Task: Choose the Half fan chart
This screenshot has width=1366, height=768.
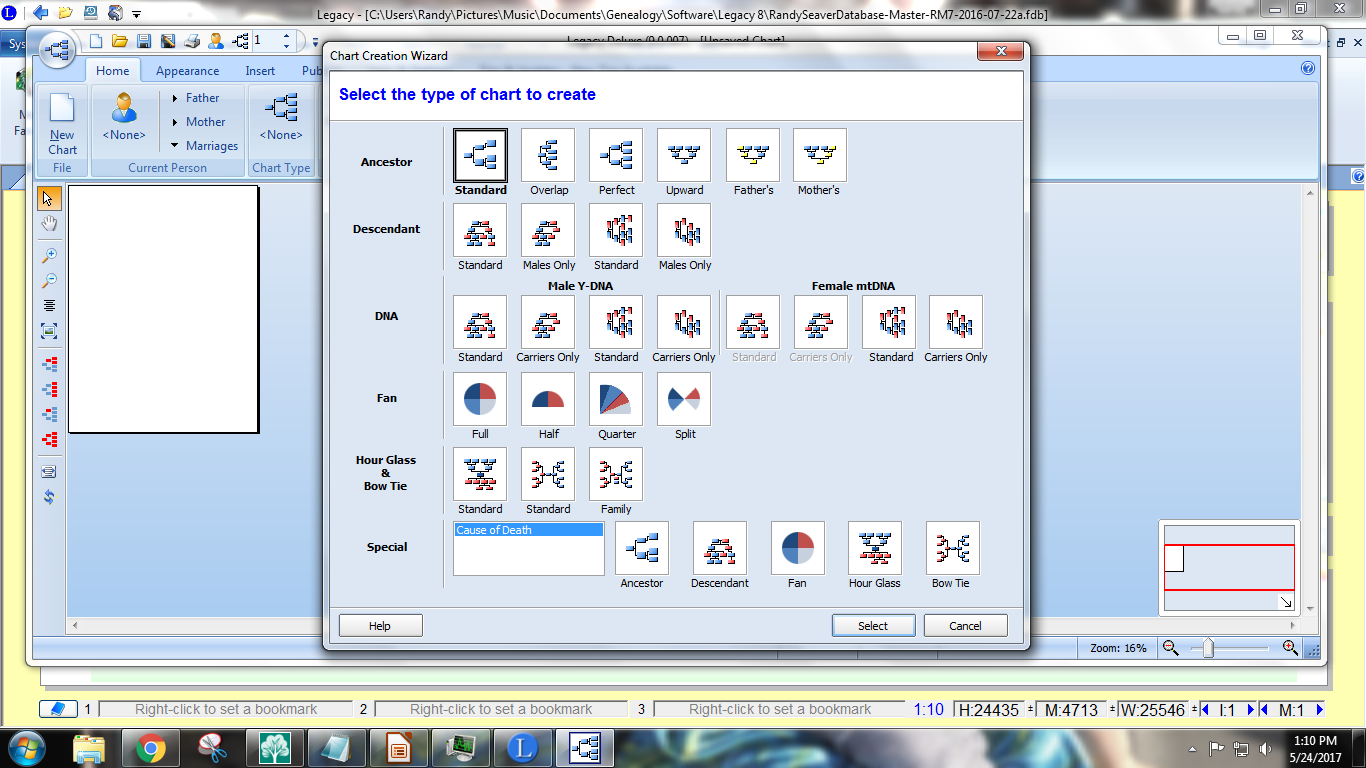Action: (548, 399)
